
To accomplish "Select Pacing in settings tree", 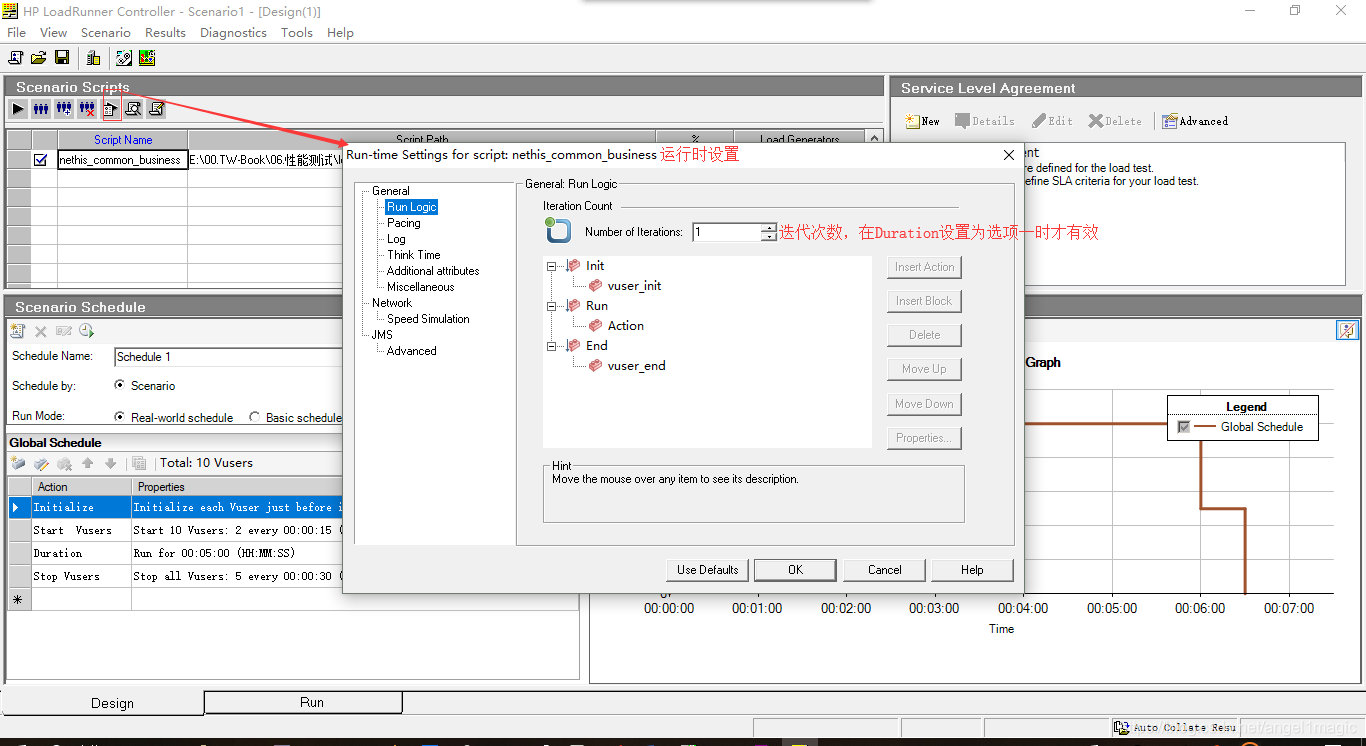I will coord(404,223).
